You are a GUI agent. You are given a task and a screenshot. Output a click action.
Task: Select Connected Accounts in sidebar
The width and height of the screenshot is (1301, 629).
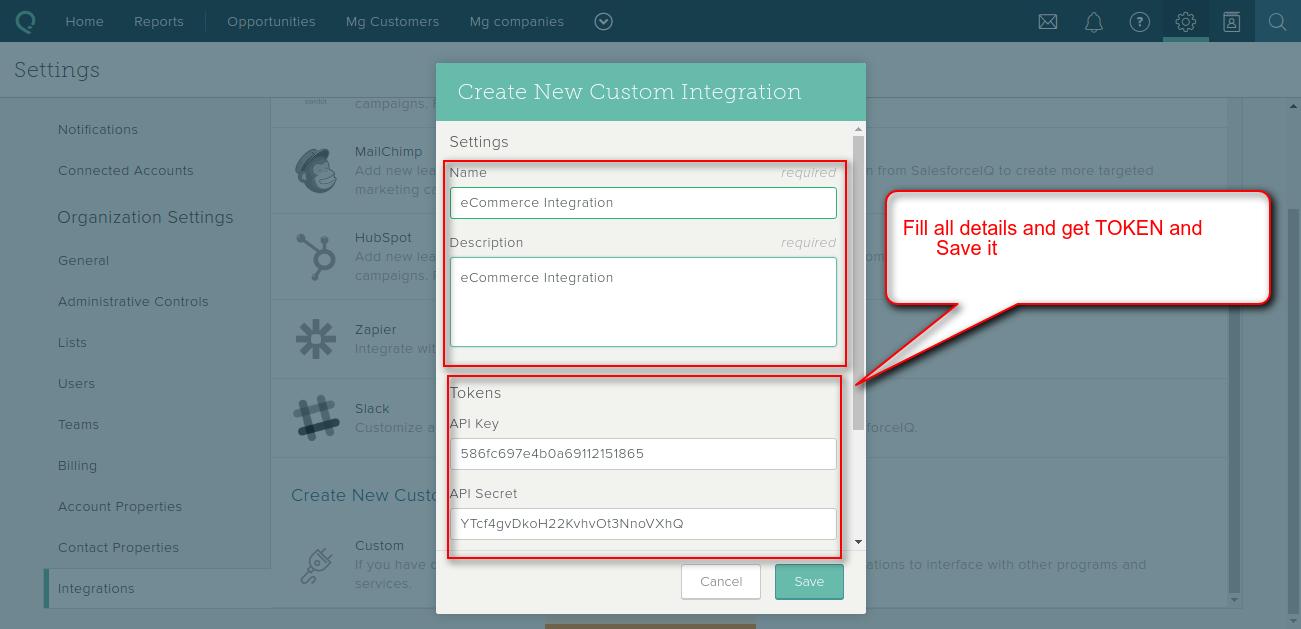click(126, 170)
